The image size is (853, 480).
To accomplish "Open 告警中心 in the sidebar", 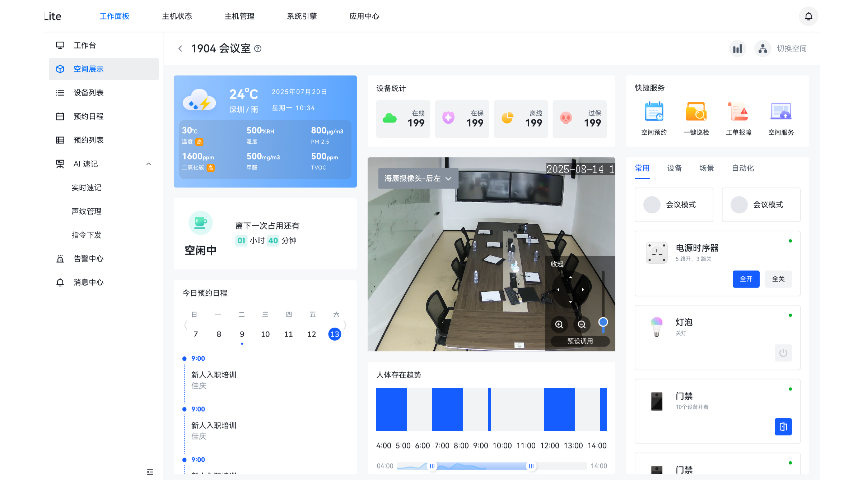I will point(103,259).
